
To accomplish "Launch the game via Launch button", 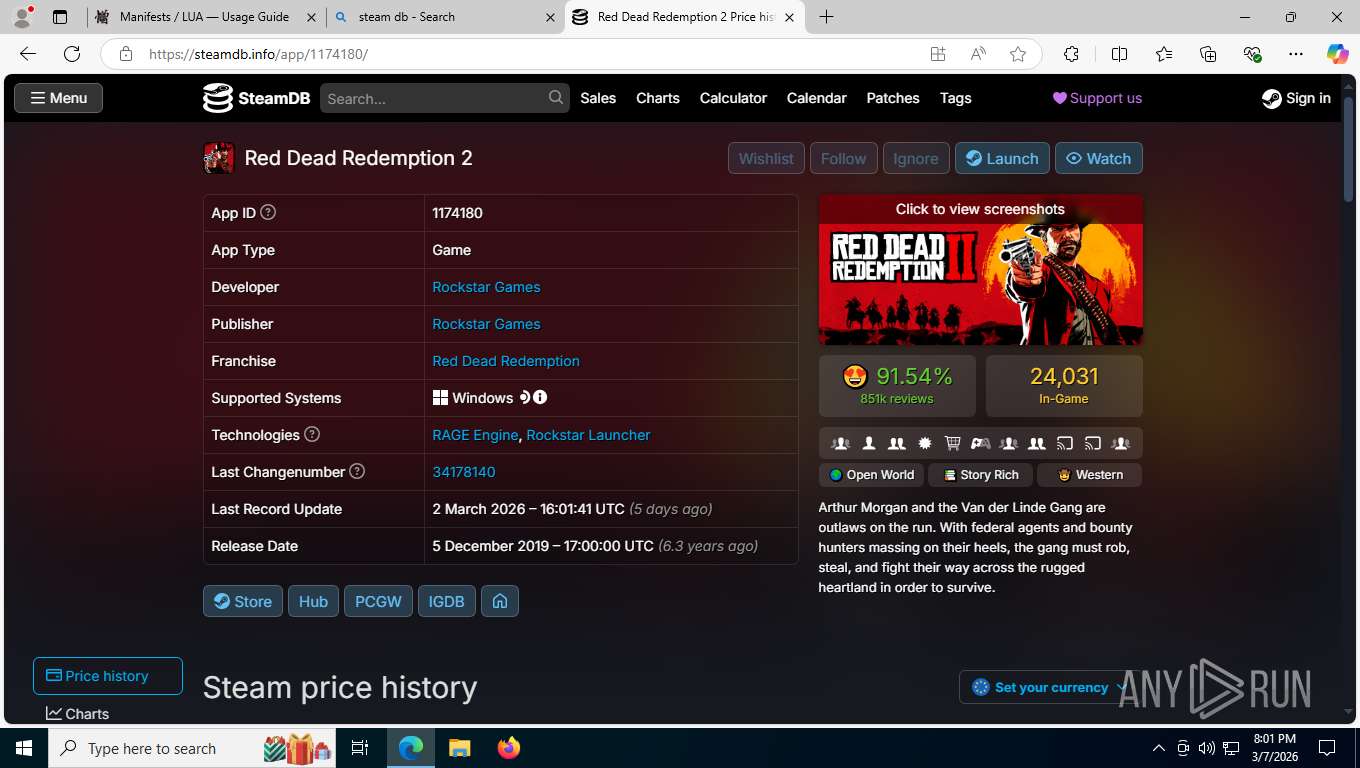I will [1002, 158].
